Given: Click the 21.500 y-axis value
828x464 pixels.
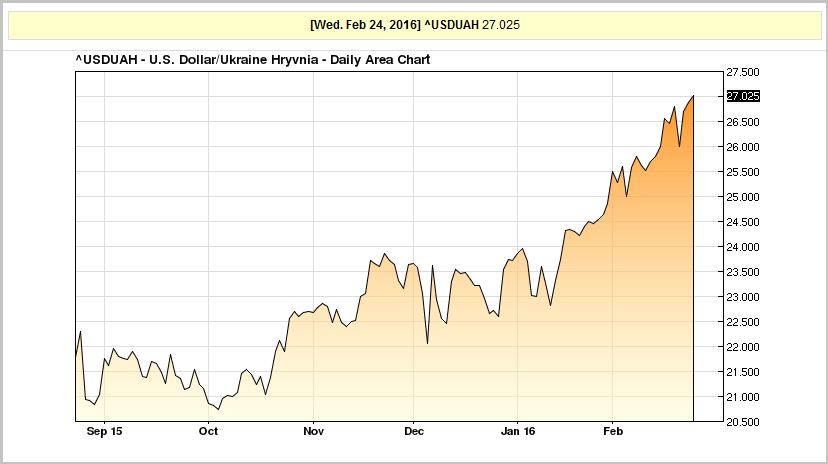Looking at the screenshot, I should click(x=743, y=372).
